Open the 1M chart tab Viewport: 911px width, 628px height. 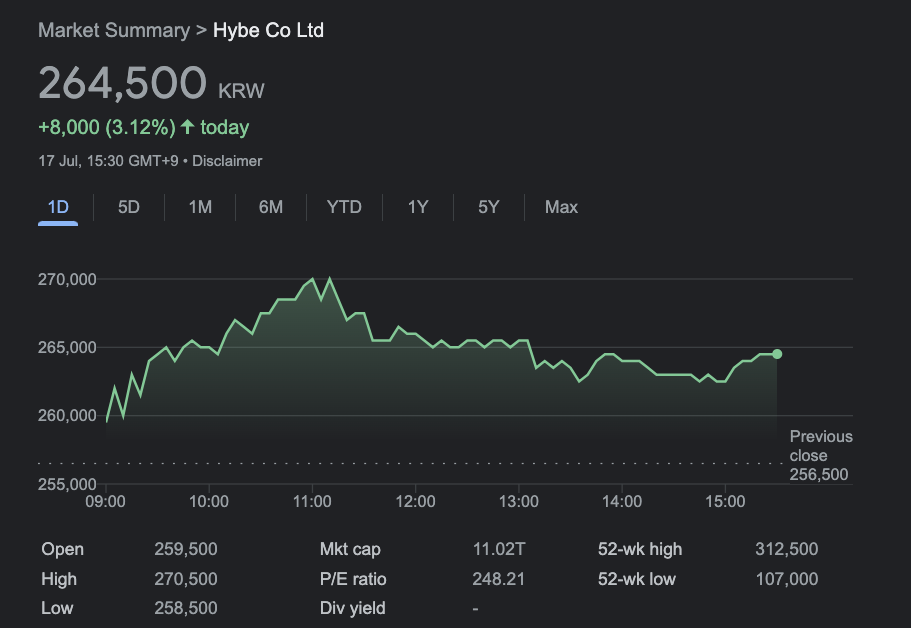click(200, 207)
